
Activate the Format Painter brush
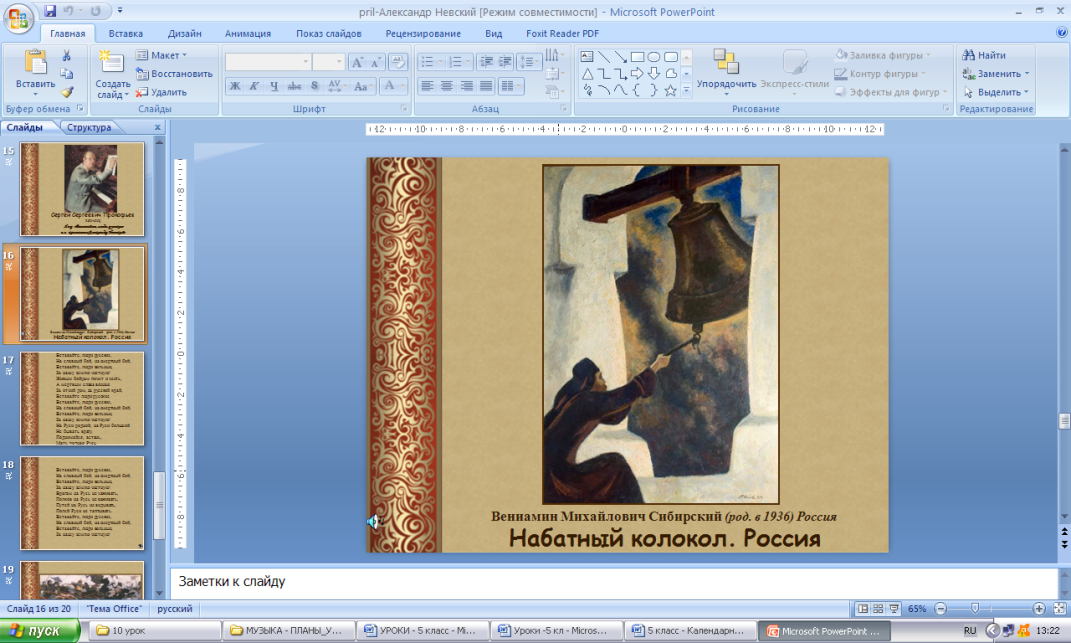click(x=66, y=92)
